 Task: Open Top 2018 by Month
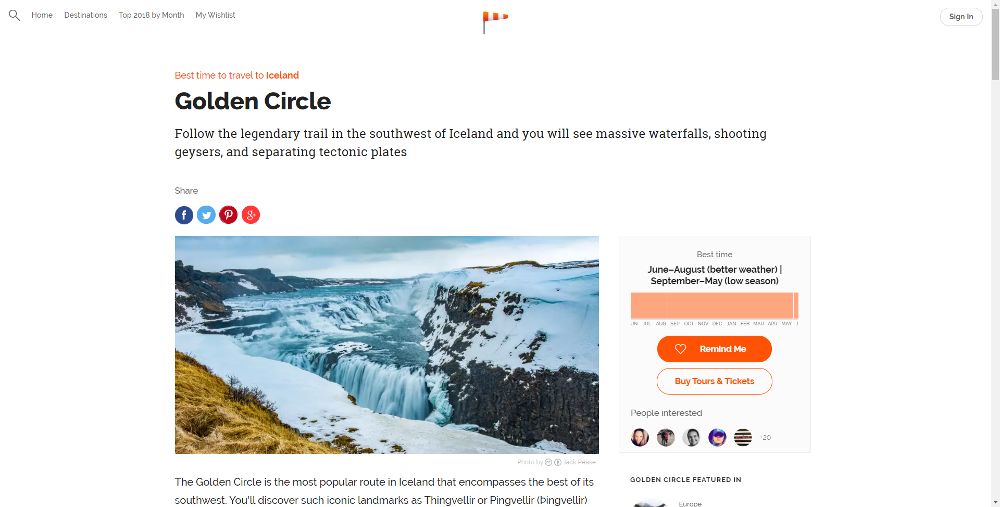(151, 15)
